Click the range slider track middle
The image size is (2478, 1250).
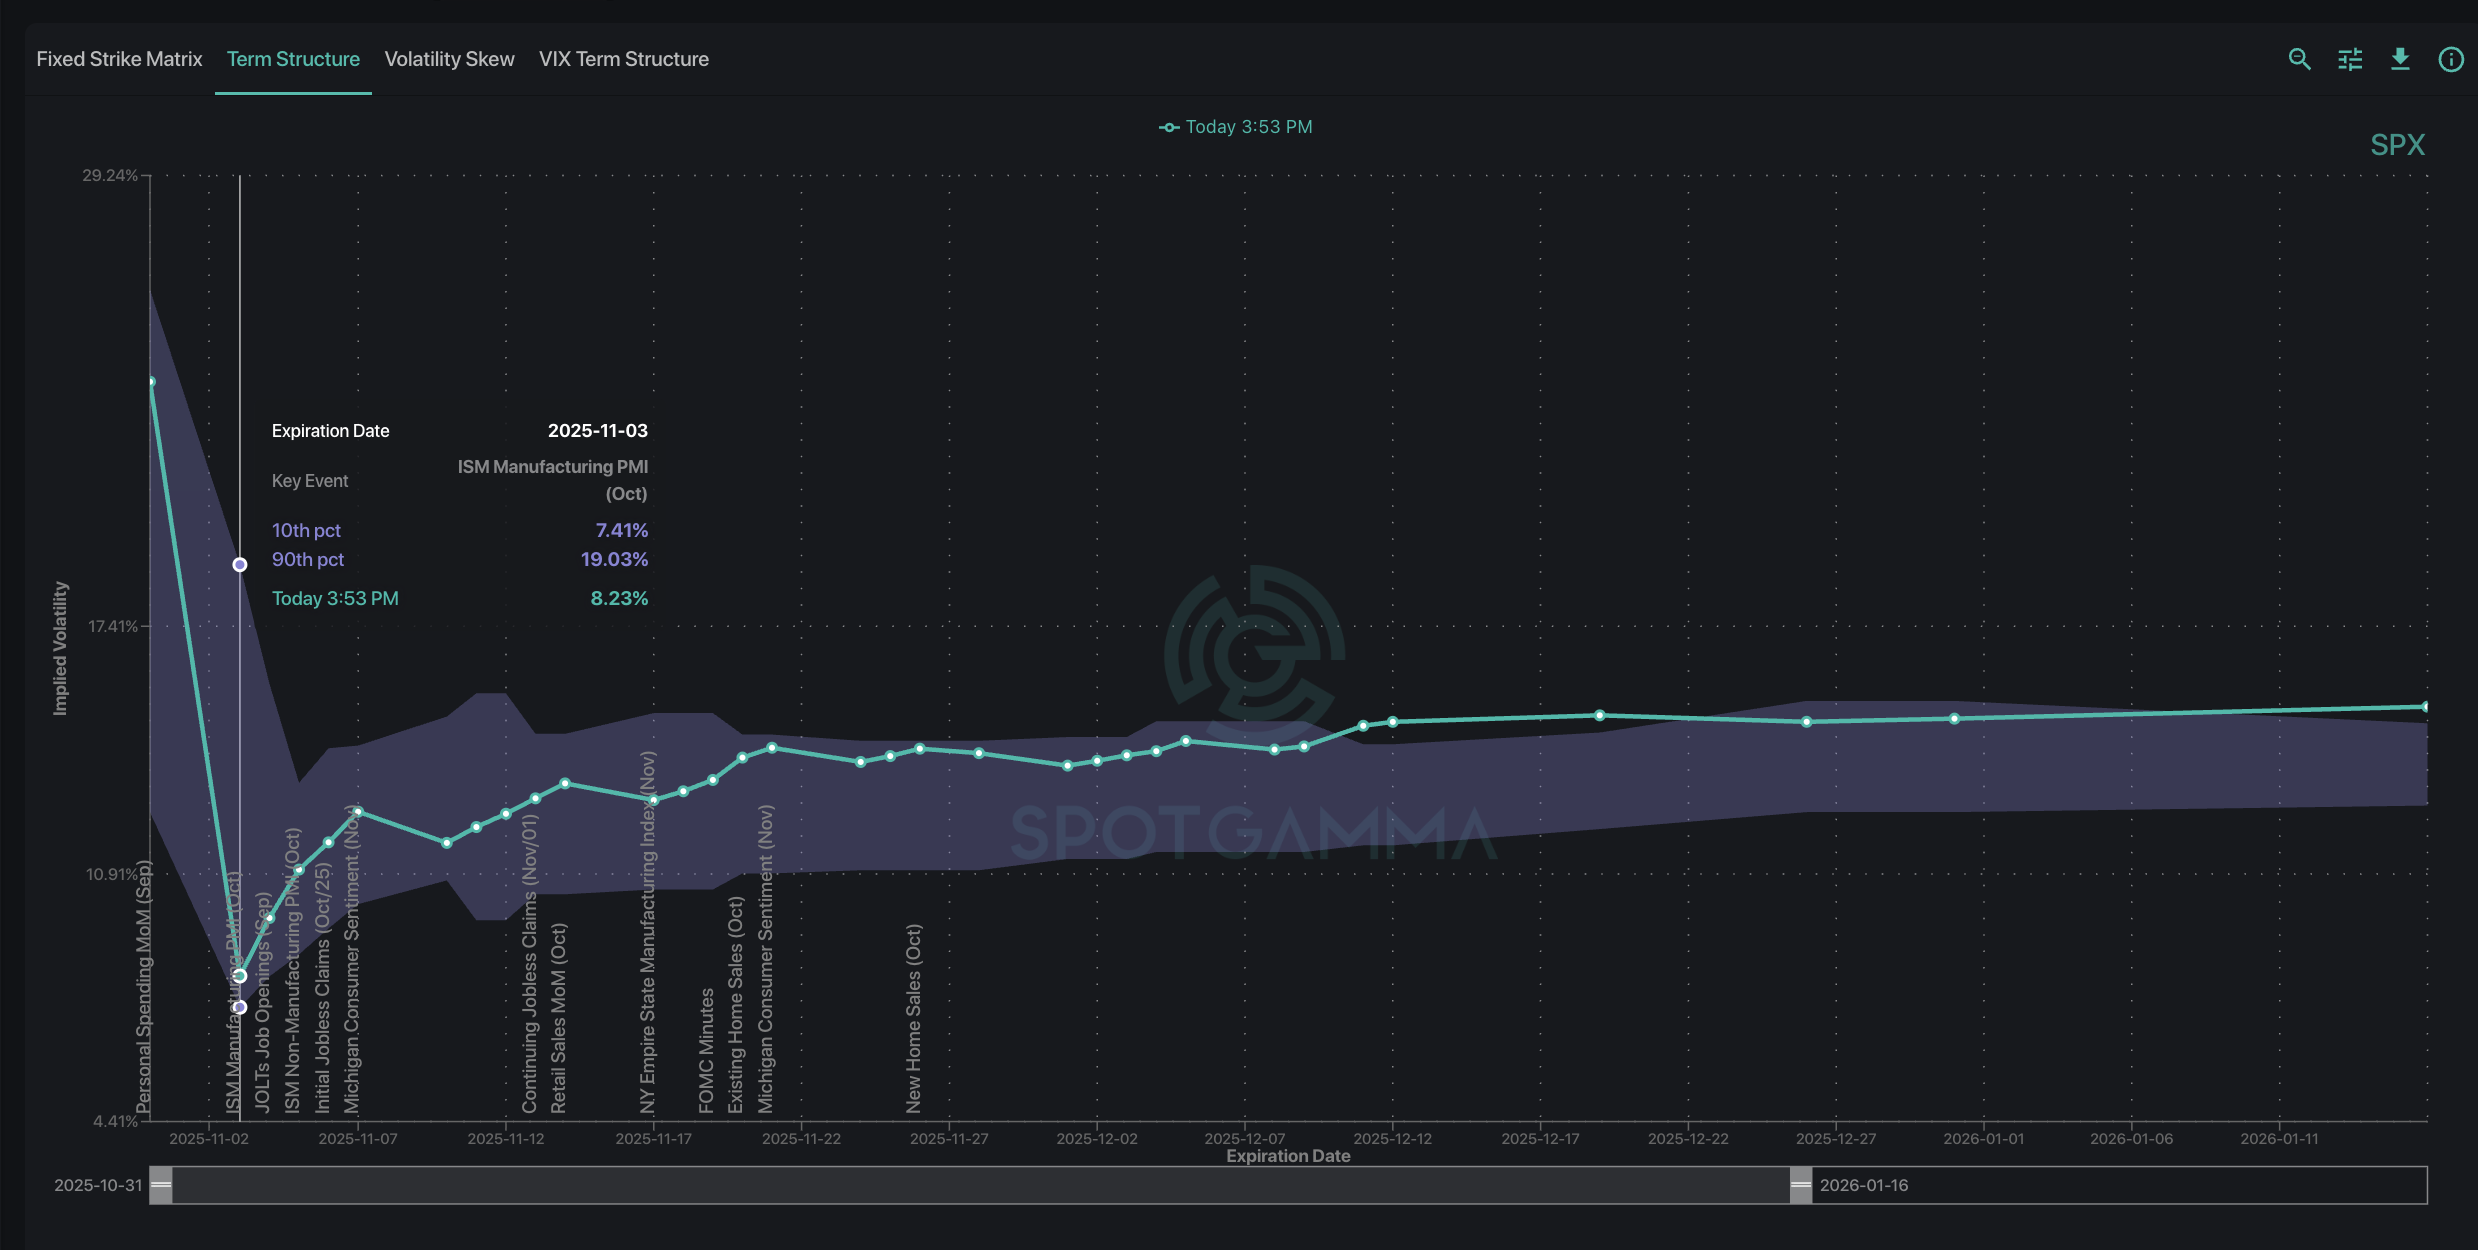pos(980,1185)
